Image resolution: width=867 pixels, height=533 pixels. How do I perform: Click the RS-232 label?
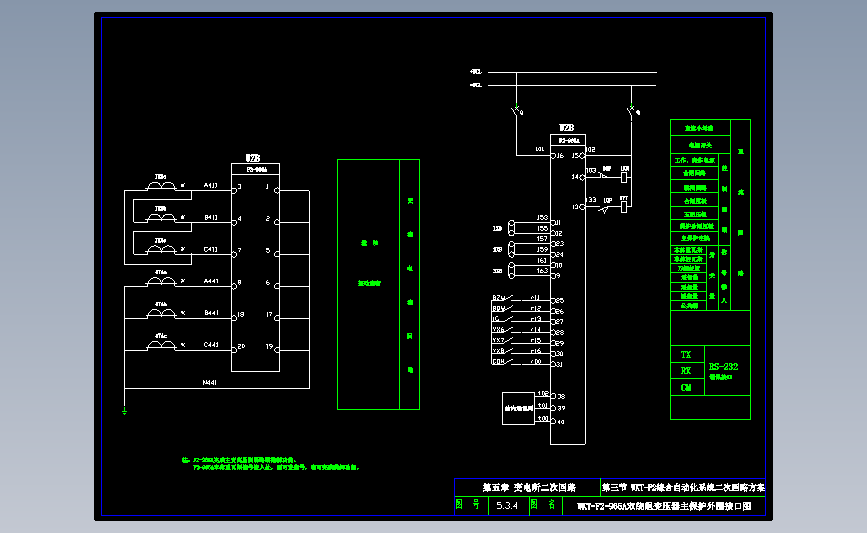(723, 367)
